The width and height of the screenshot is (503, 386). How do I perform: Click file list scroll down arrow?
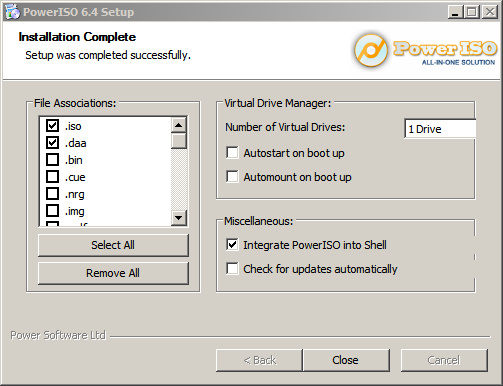pyautogui.click(x=179, y=218)
